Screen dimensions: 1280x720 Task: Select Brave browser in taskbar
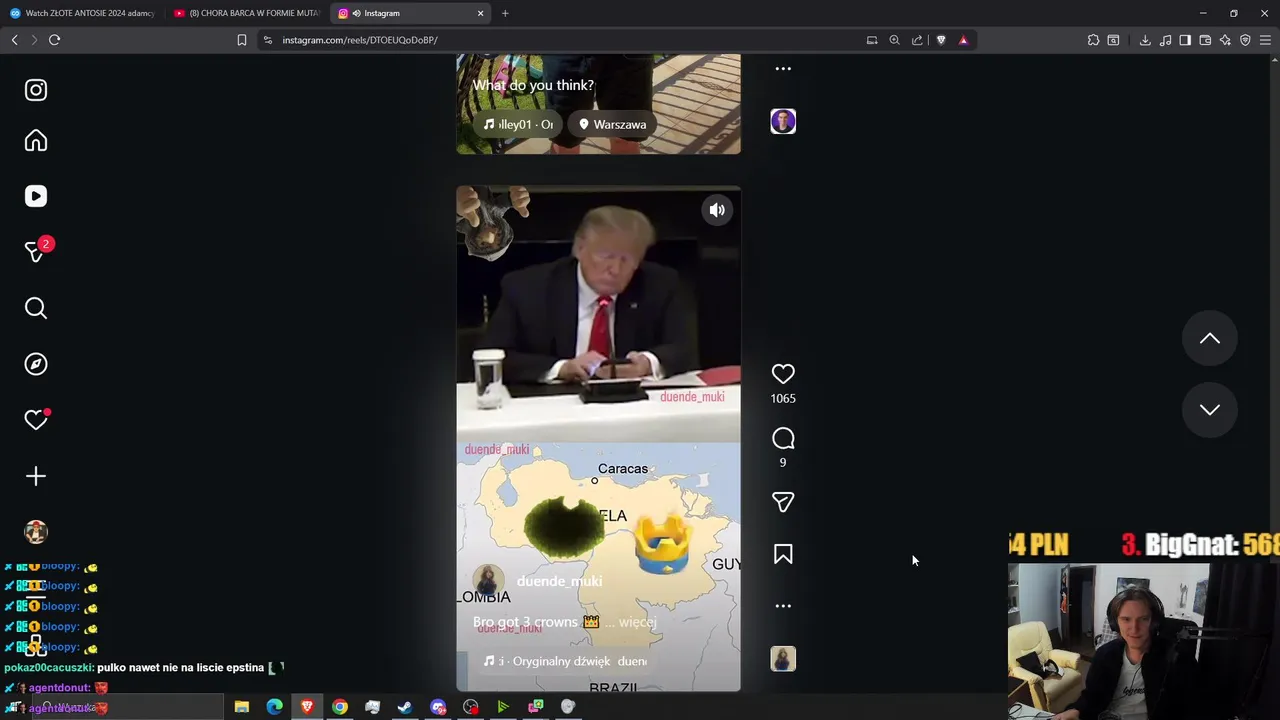pos(307,707)
